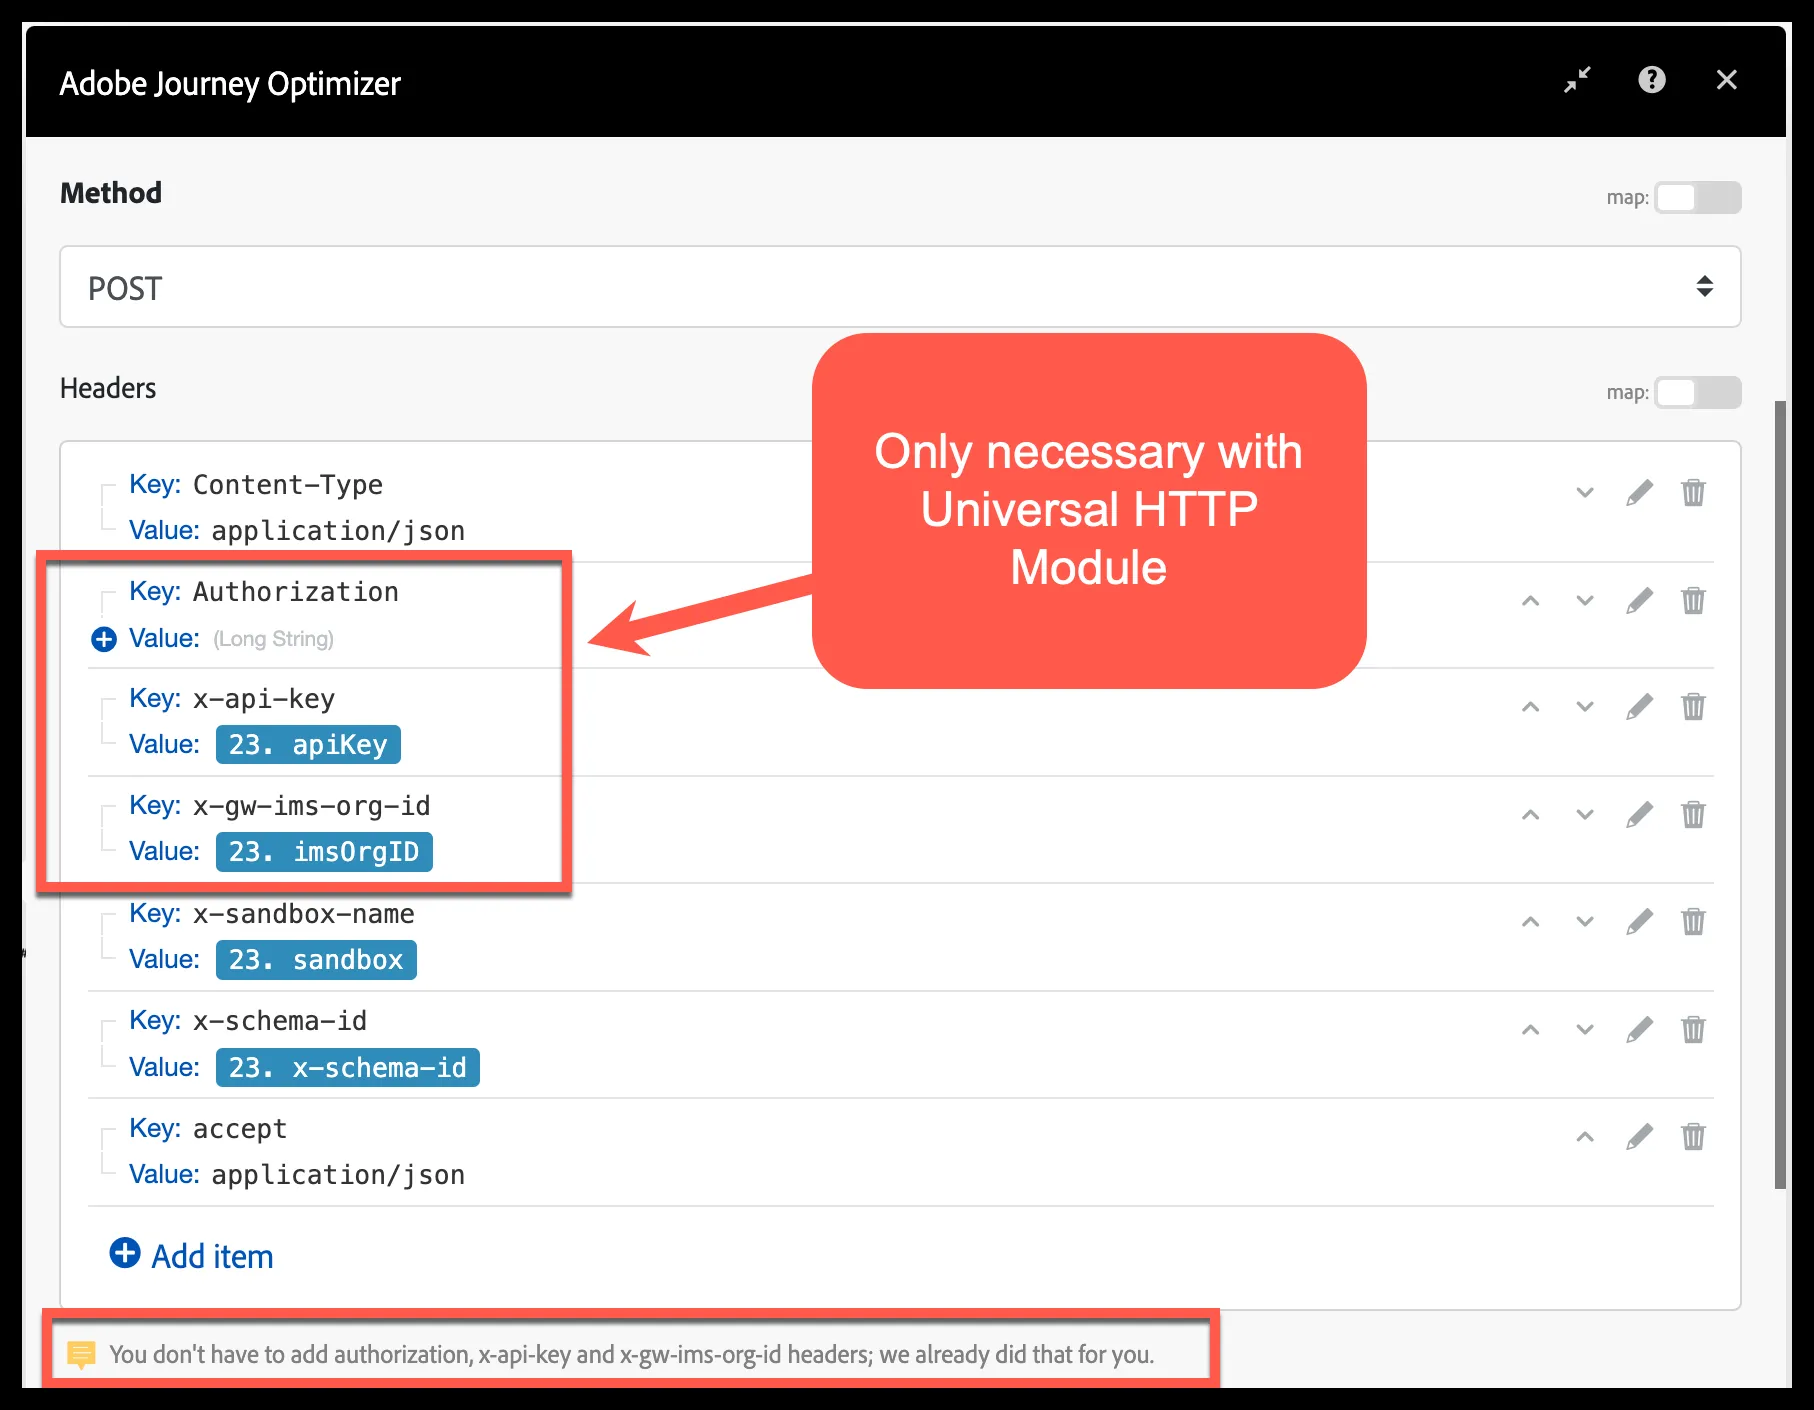The image size is (1814, 1410).
Task: Click the 23. apiKey mapped value
Action: pos(308,745)
